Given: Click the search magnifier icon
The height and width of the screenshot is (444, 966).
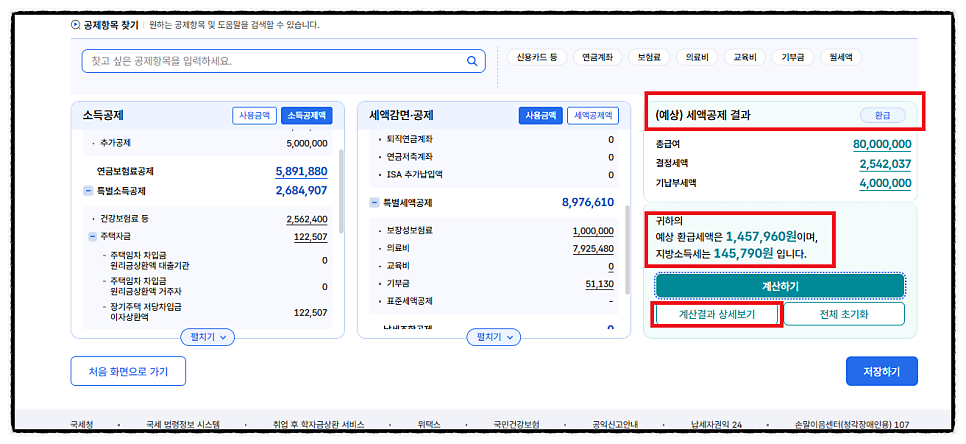Looking at the screenshot, I should click(x=472, y=61).
